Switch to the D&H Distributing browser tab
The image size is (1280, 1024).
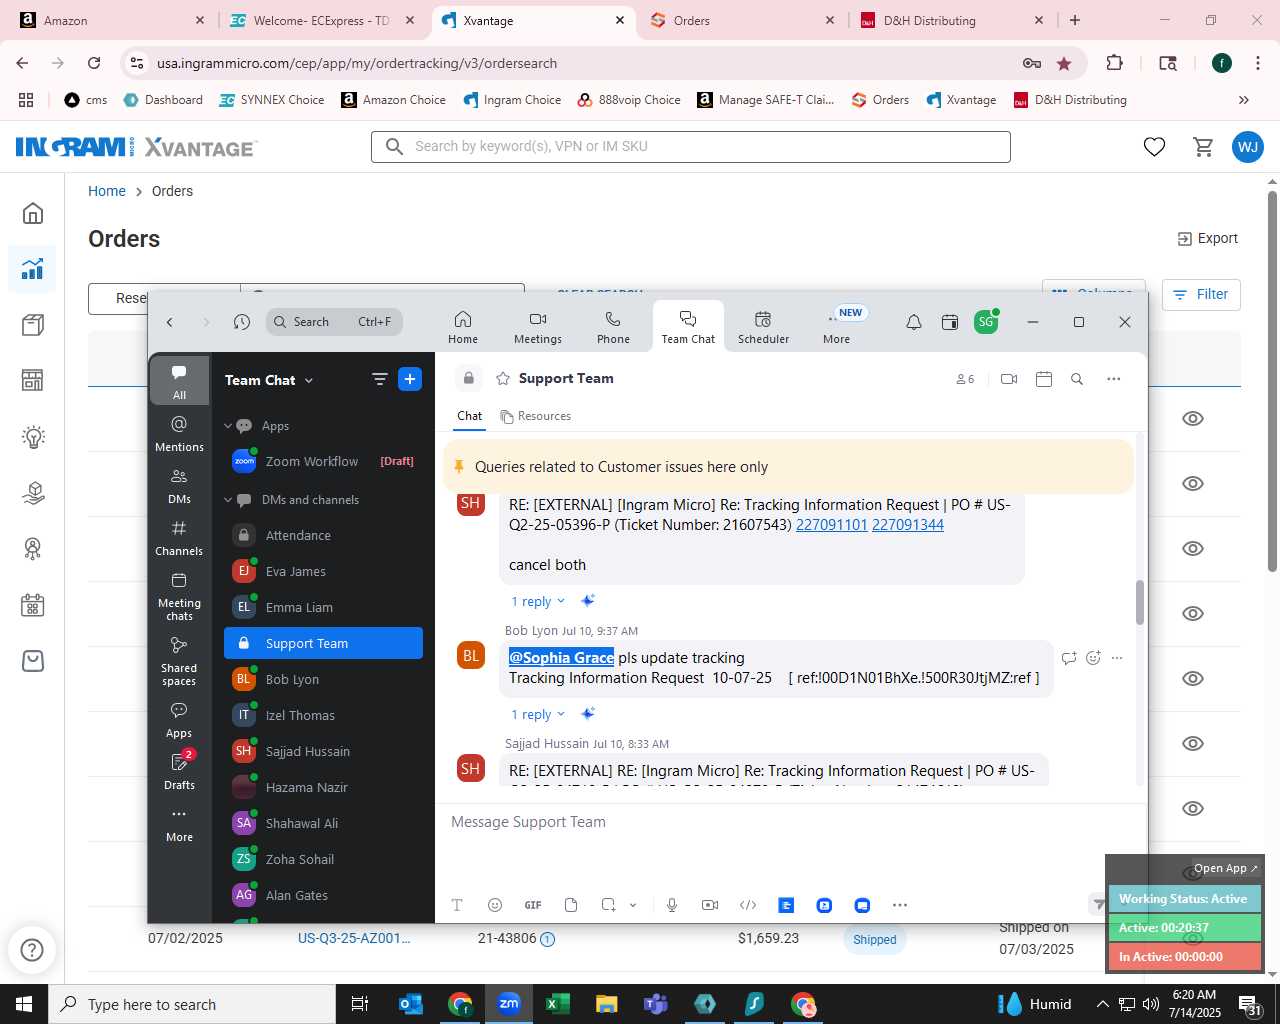tap(953, 20)
